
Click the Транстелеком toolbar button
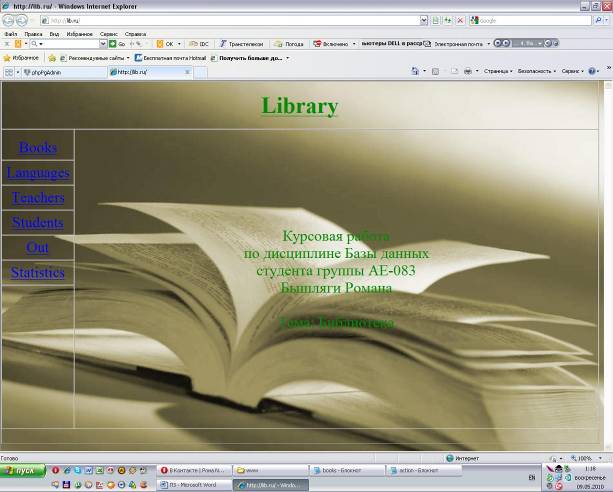[x=240, y=44]
